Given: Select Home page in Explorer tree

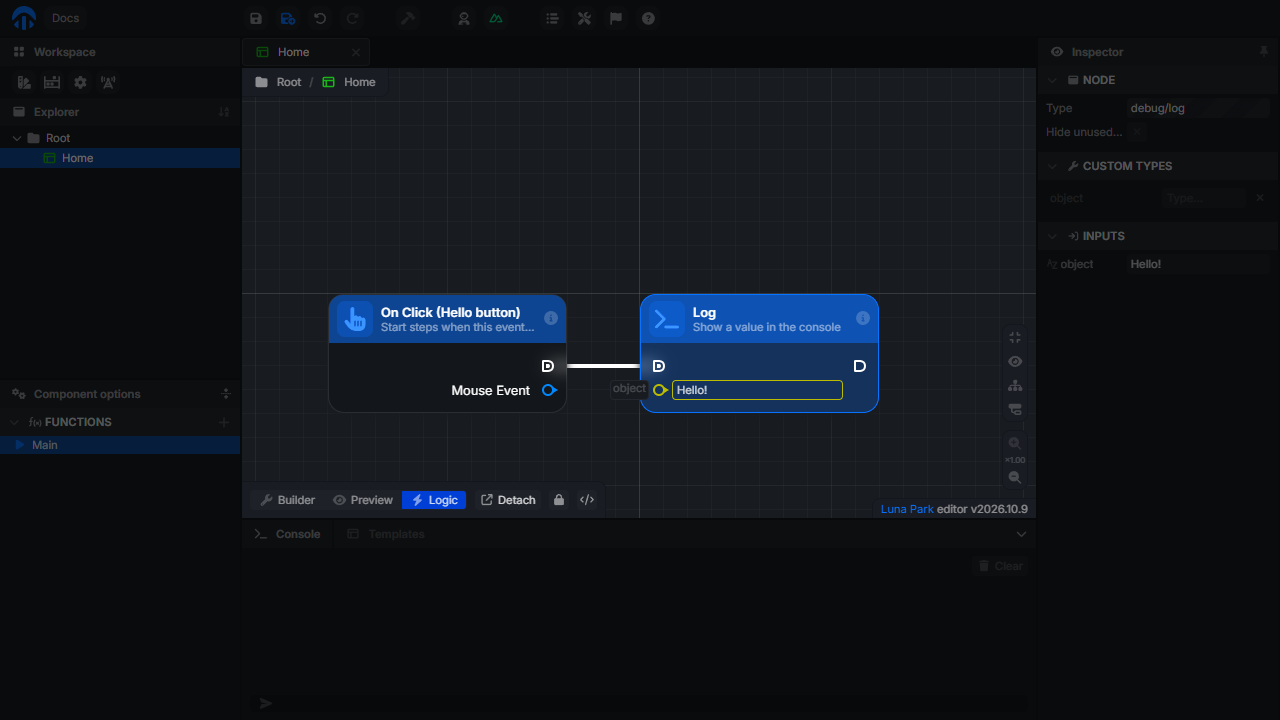Looking at the screenshot, I should pos(120,158).
